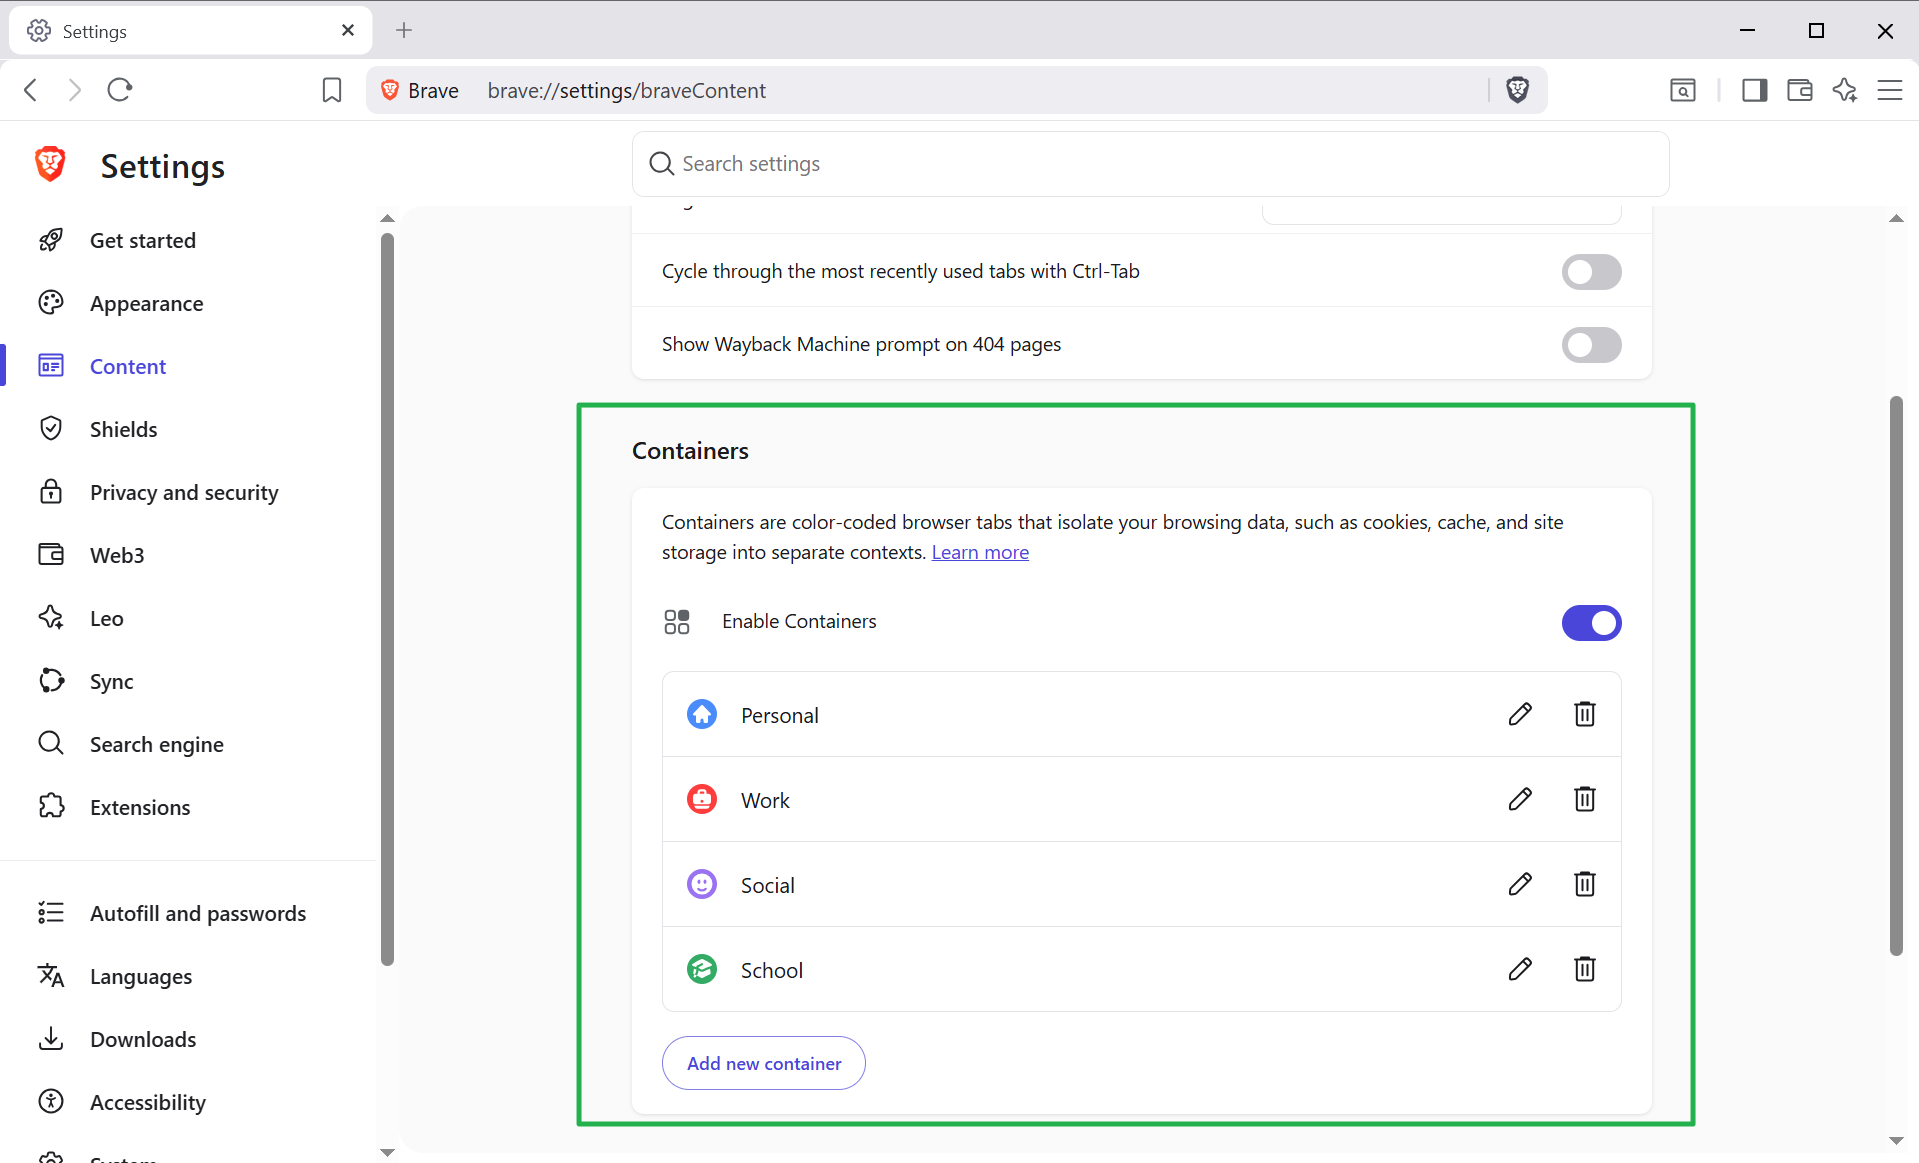Edit the Social container
Screen dimensions: 1919x1163
[1520, 884]
